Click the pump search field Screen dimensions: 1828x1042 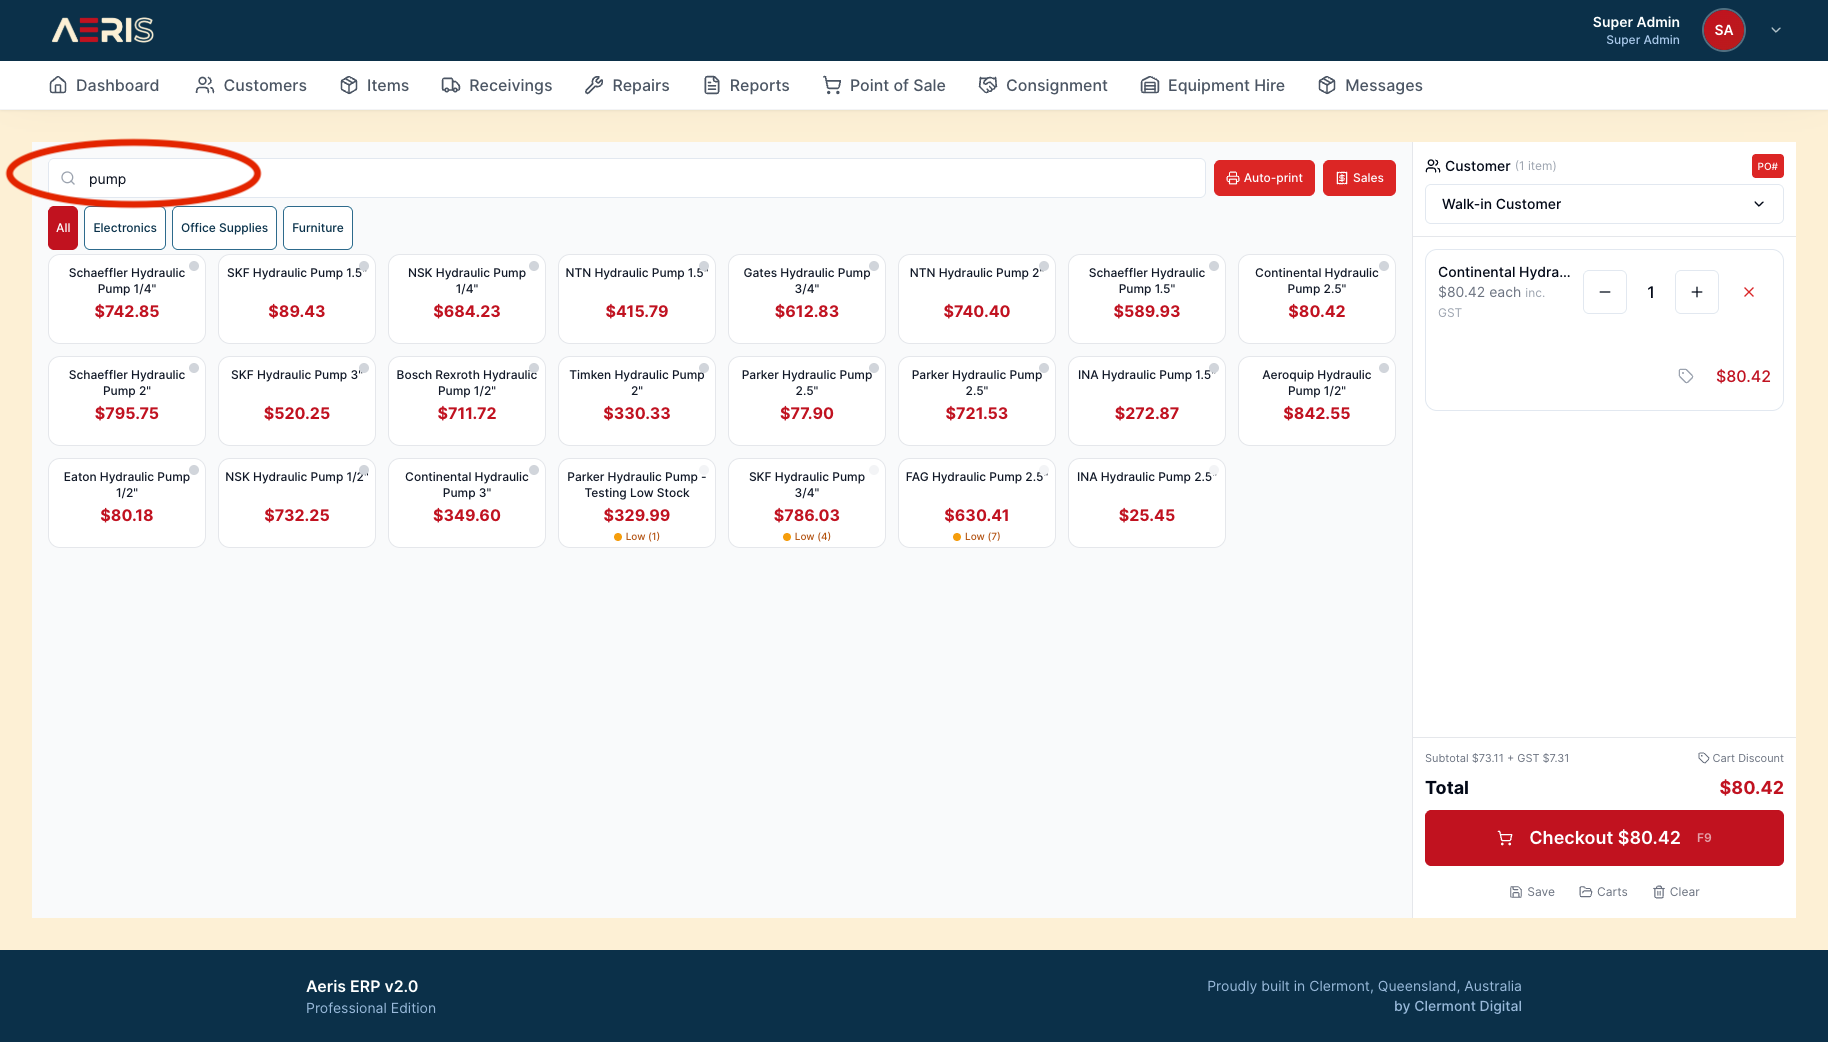pos(640,179)
